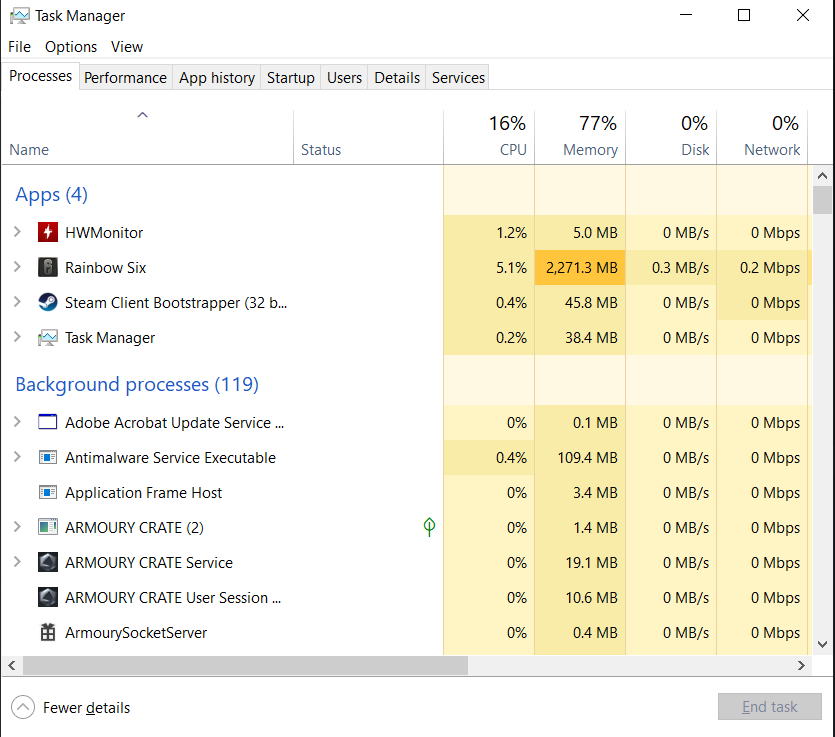Sort processes by Memory column
Screen dimensions: 835x737
(x=580, y=137)
